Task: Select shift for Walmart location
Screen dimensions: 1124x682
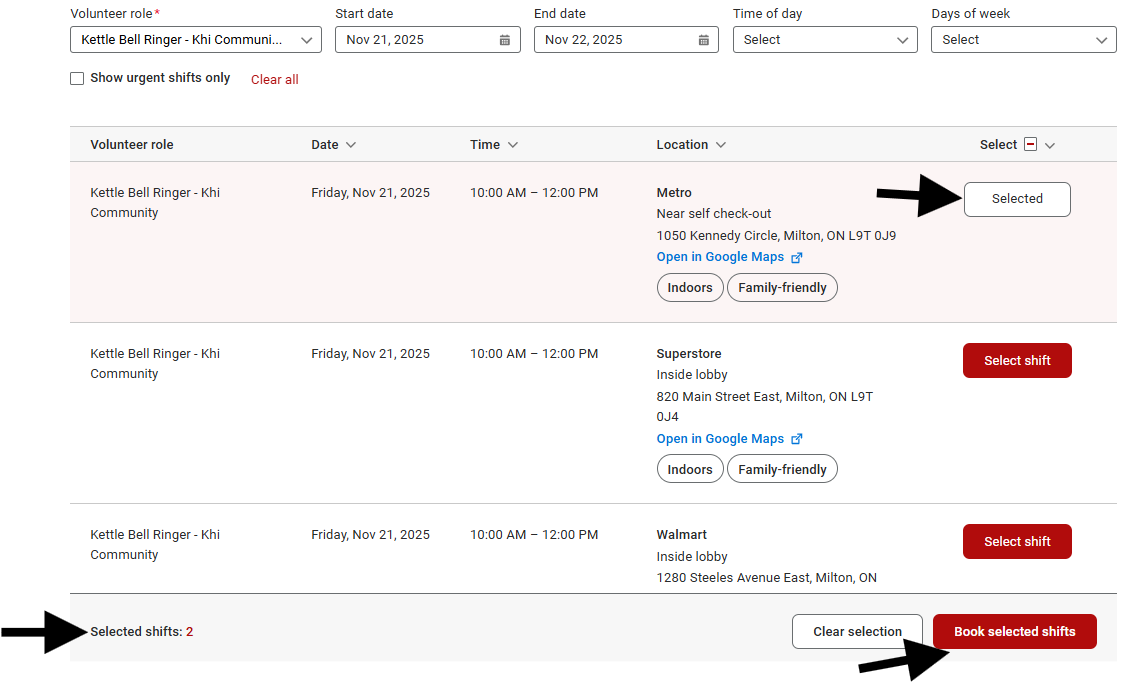Action: tap(1017, 542)
